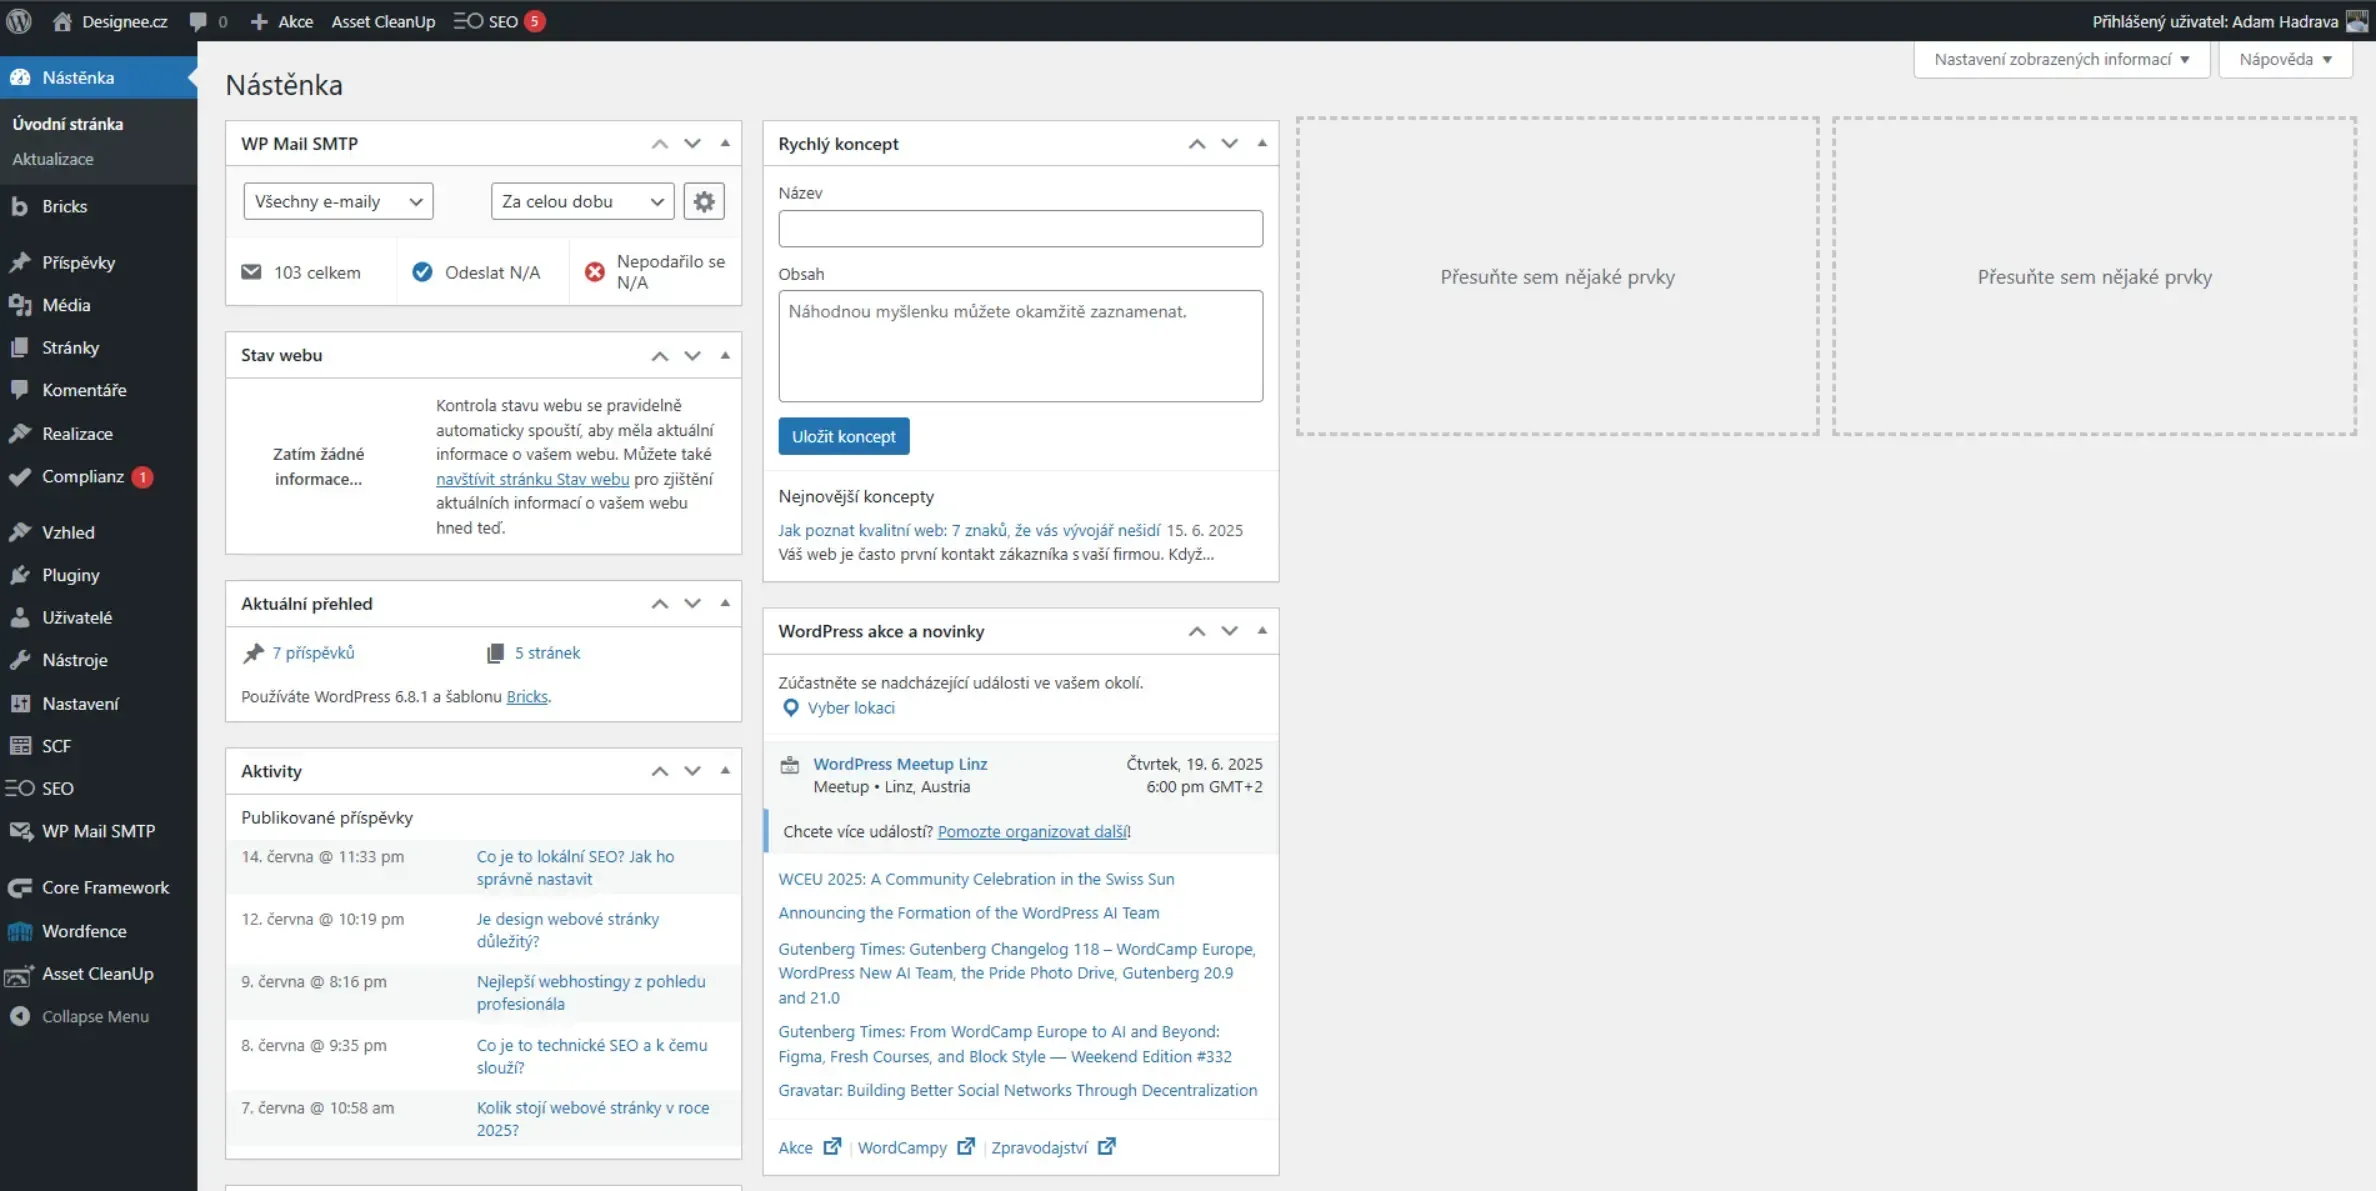Toggle the Aktivity panel collapse triangle
This screenshot has width=2376, height=1191.
tap(725, 770)
